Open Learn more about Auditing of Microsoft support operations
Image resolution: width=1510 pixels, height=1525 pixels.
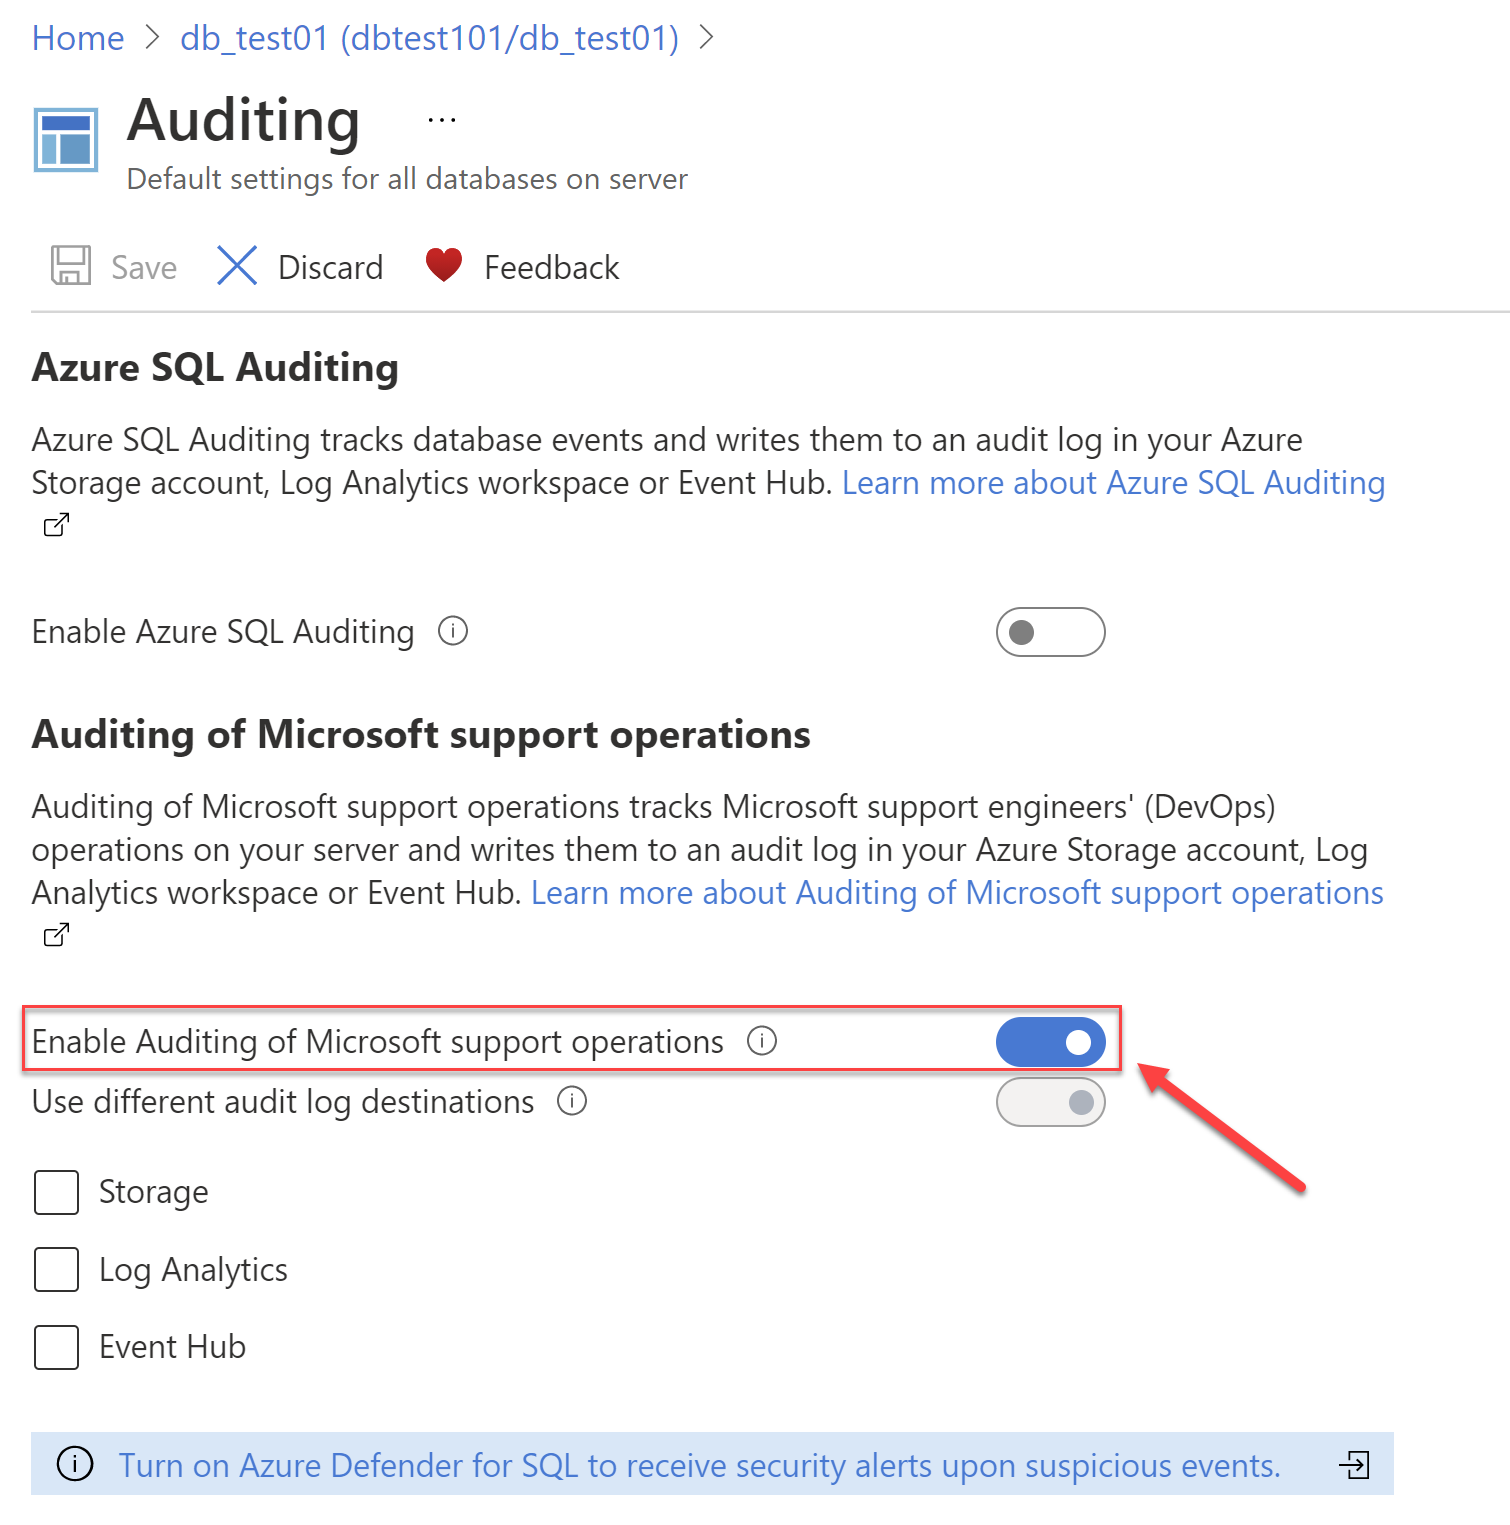point(957,893)
